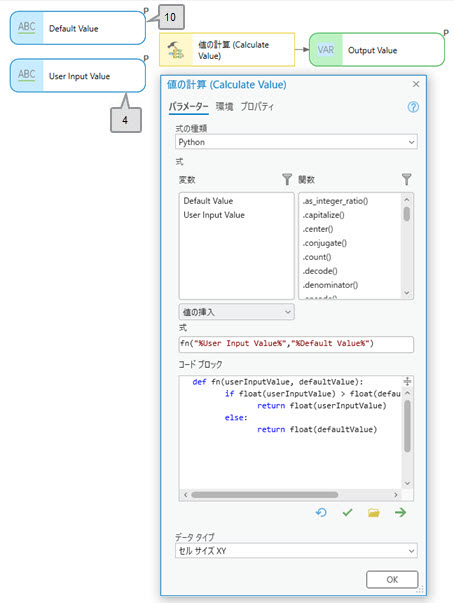Screen dimensions: 454x603
Task: Click the expression input field
Action: 296,344
